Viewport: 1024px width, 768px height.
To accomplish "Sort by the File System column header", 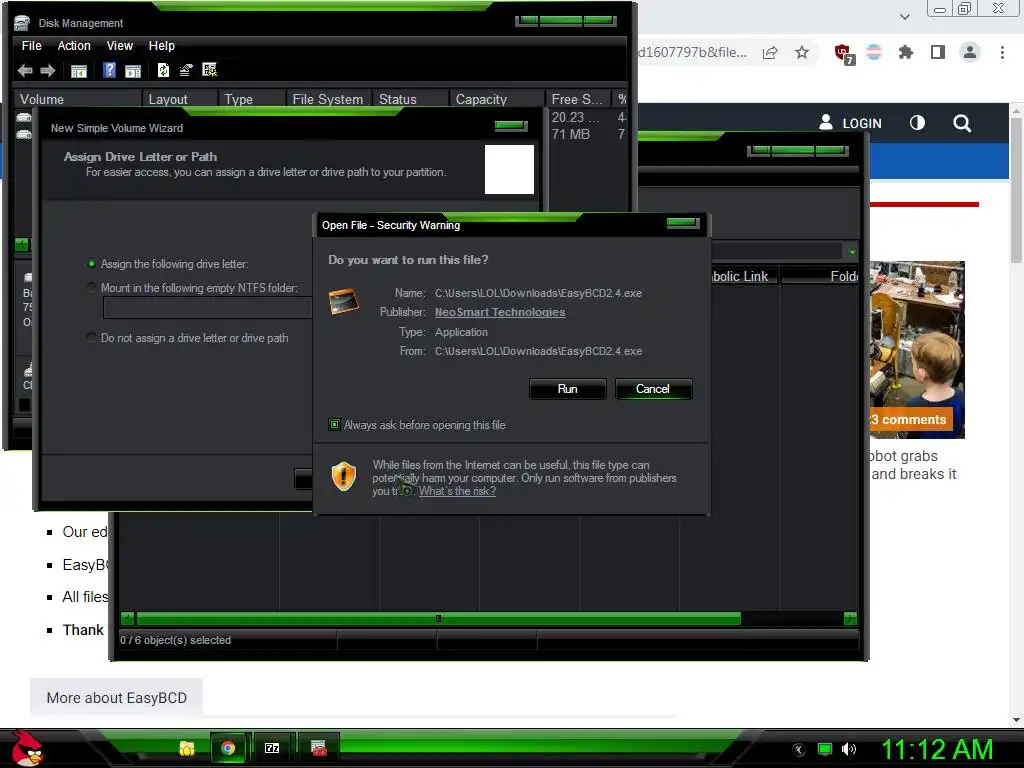I will point(328,99).
